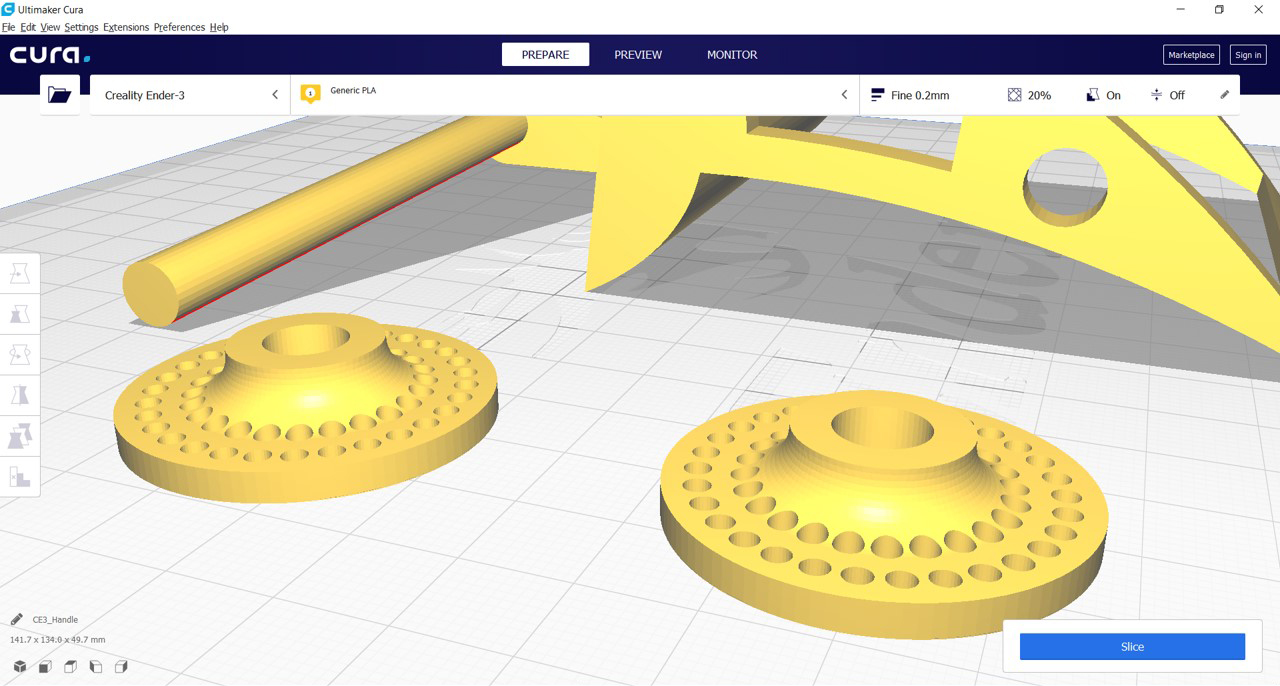Select the Support Blocker tool
The height and width of the screenshot is (686, 1280).
point(20,477)
